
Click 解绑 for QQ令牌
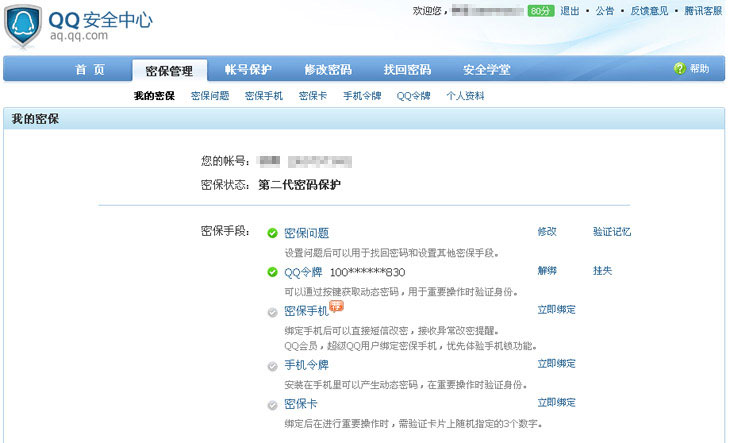point(547,271)
